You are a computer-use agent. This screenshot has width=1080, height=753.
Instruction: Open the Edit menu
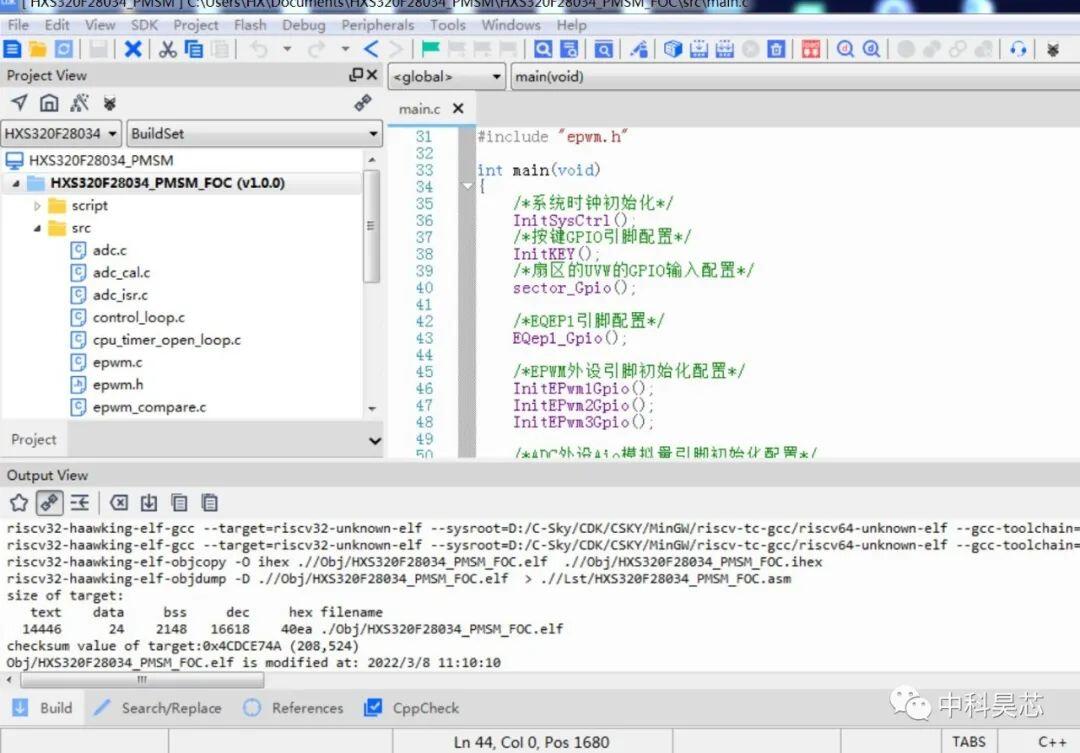click(56, 25)
